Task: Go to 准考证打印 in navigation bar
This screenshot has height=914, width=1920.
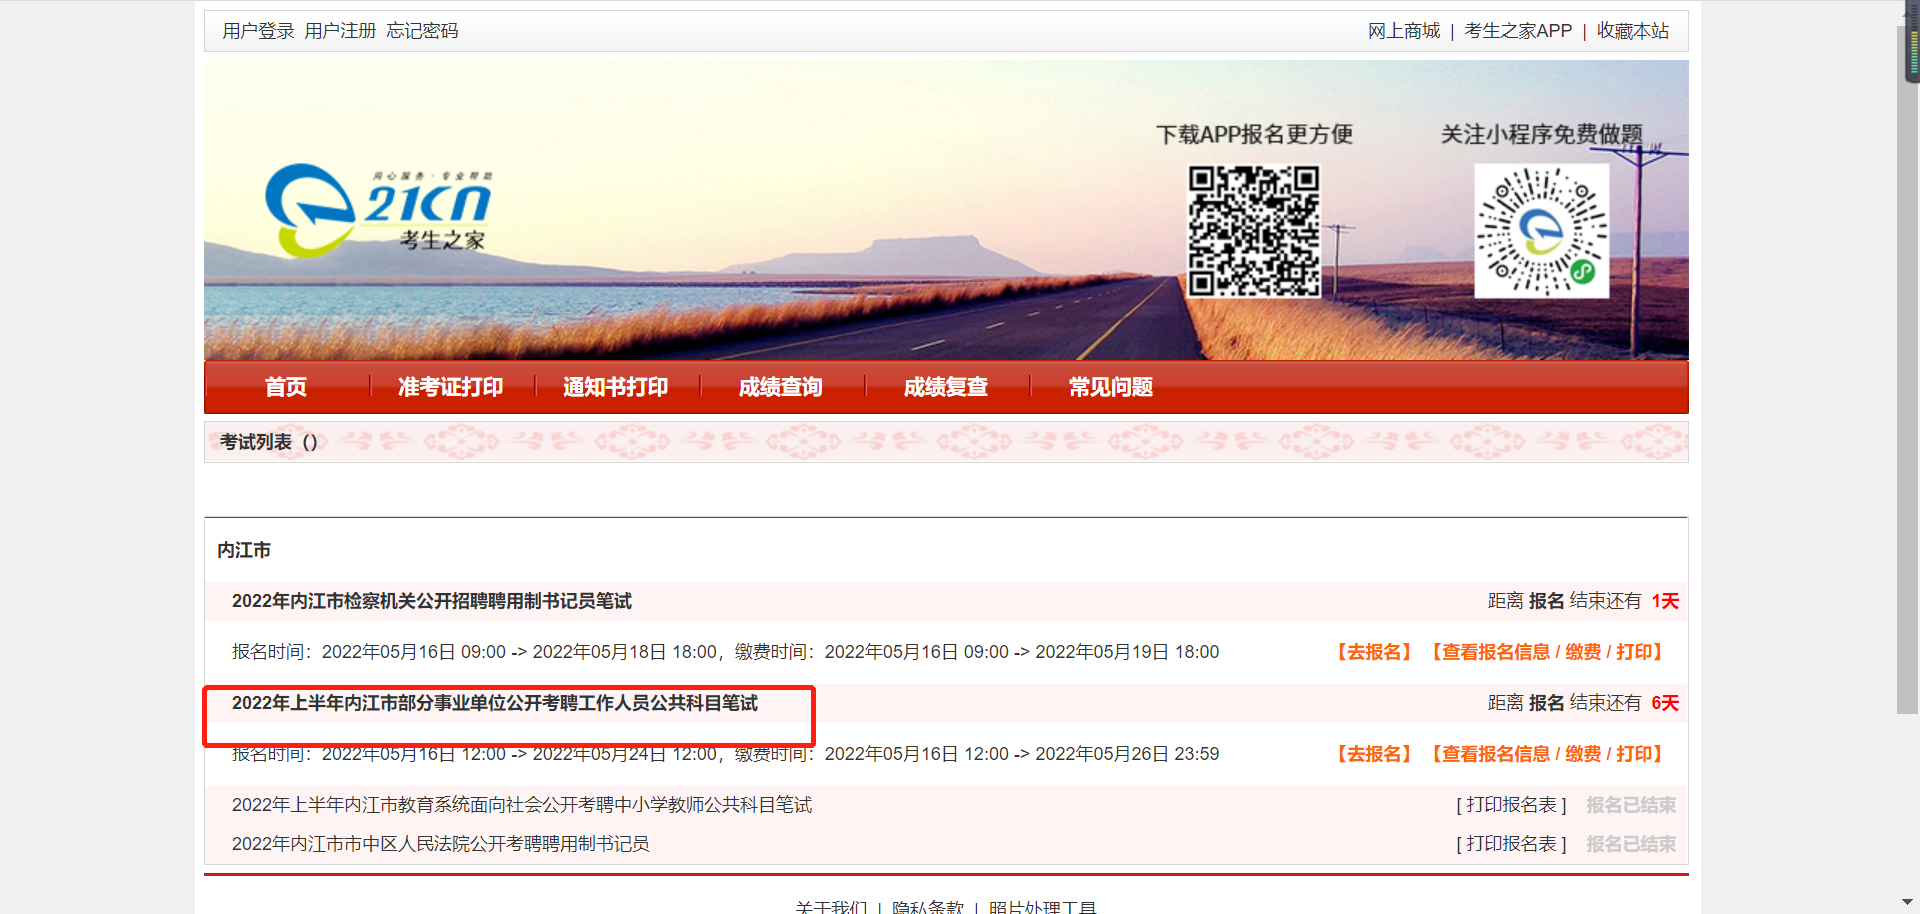Action: point(450,387)
